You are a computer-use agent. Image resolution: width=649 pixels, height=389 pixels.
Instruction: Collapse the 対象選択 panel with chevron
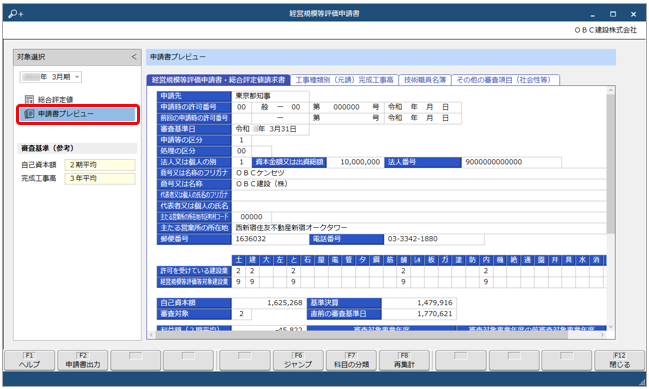click(134, 57)
